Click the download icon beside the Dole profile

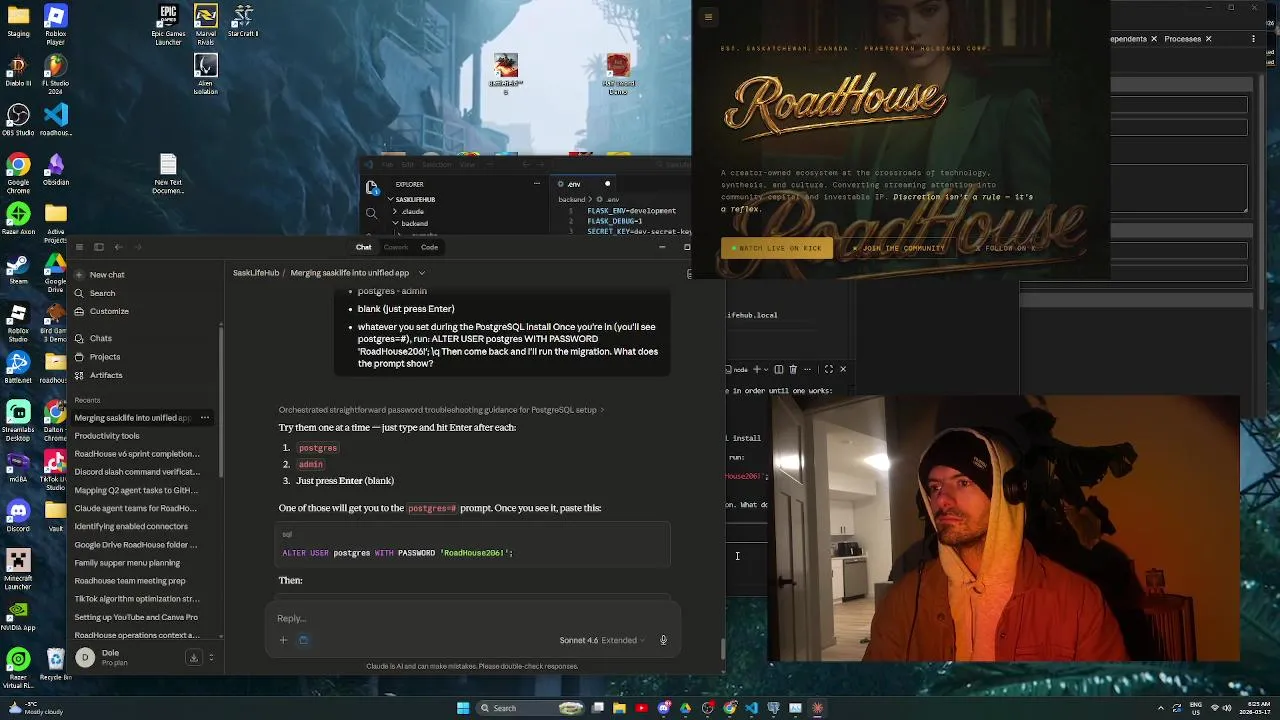tap(194, 657)
